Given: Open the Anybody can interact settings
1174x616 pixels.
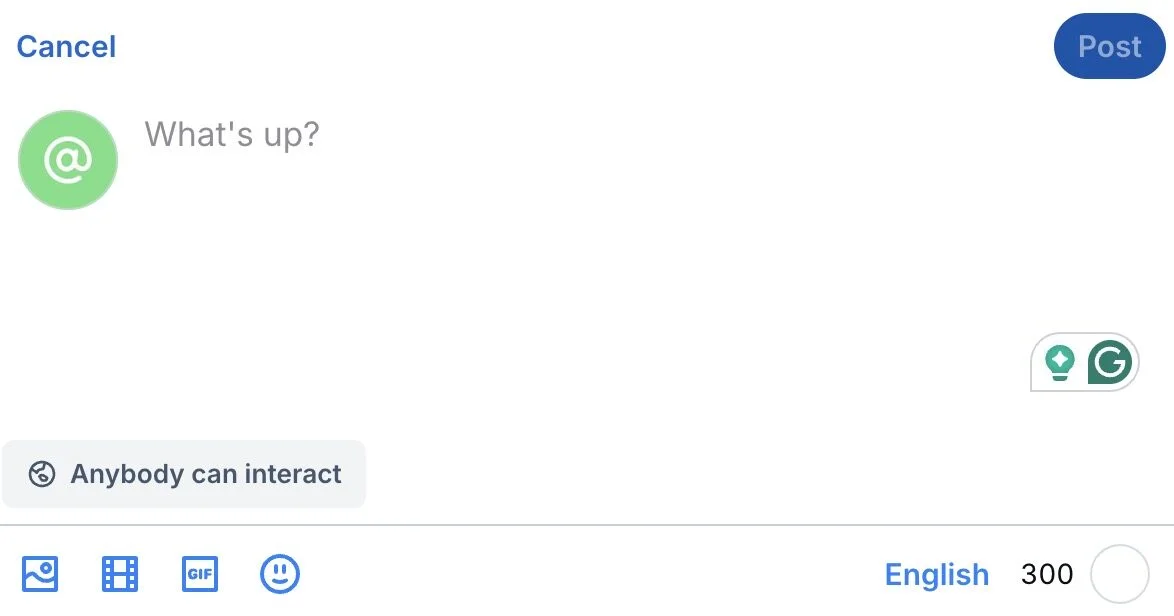Looking at the screenshot, I should pyautogui.click(x=184, y=474).
